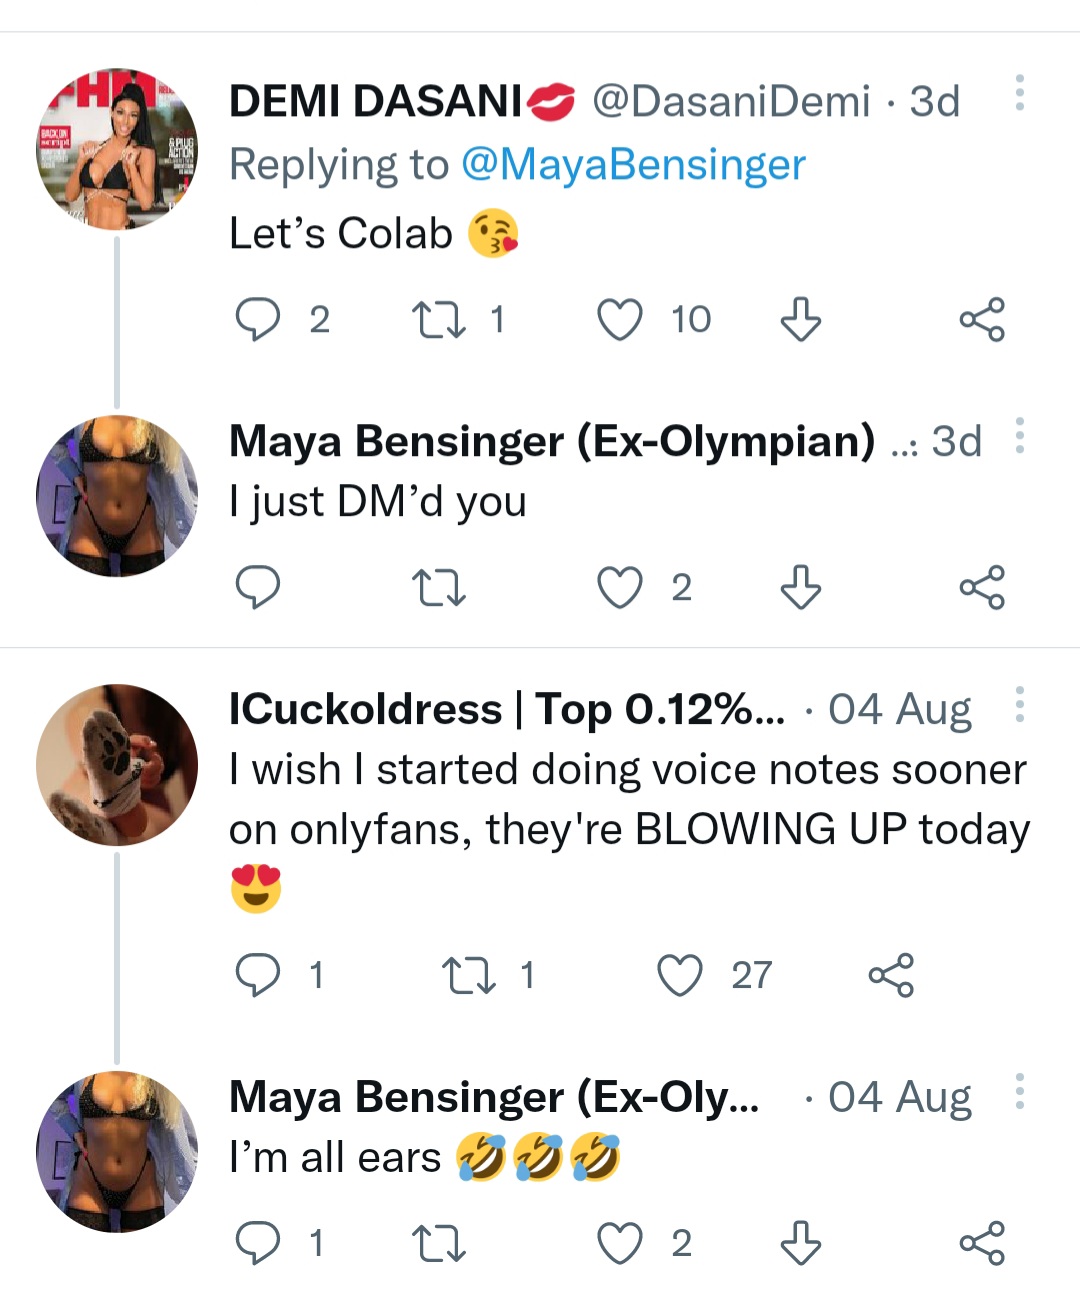
Task: Like the "I'm all ears" reply
Action: [620, 1243]
